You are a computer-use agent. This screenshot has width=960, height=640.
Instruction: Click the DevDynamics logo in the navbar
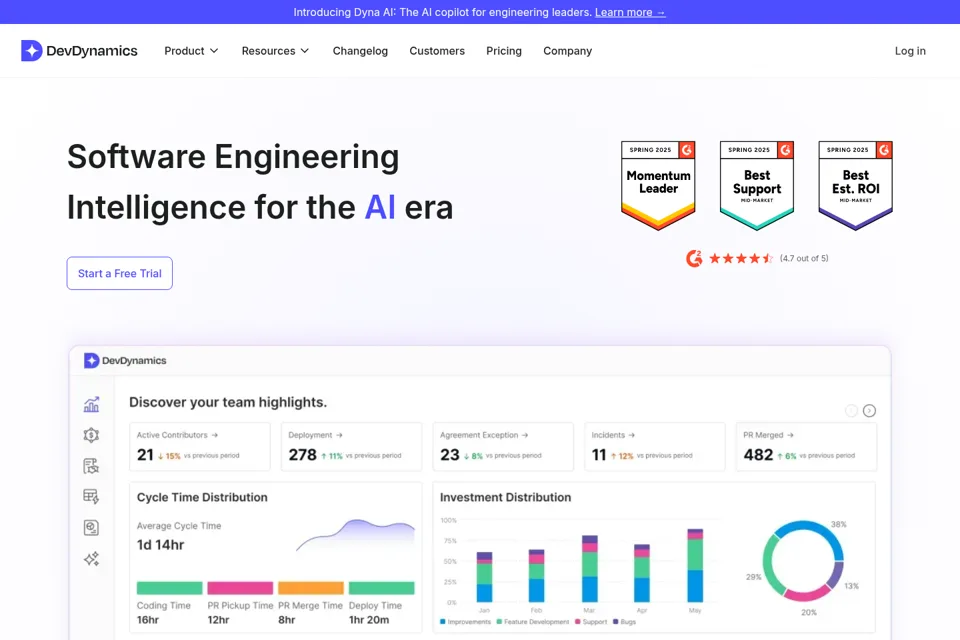(x=79, y=51)
